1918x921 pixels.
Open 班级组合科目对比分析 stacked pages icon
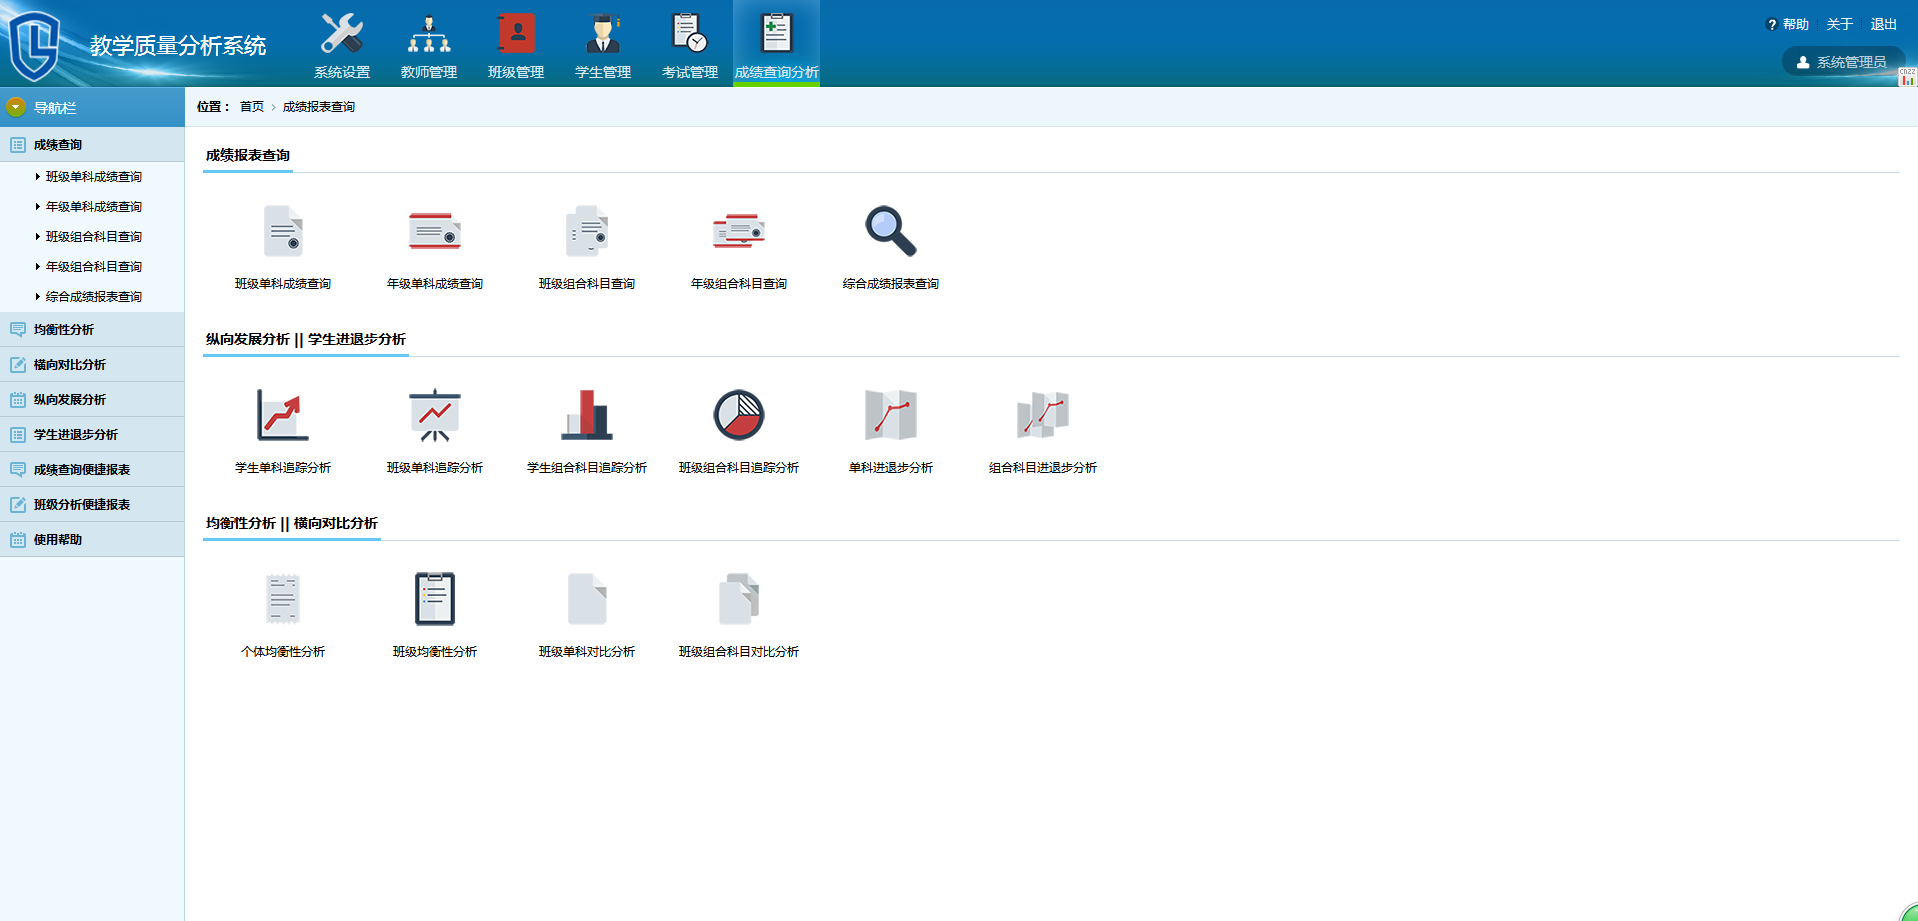click(739, 599)
